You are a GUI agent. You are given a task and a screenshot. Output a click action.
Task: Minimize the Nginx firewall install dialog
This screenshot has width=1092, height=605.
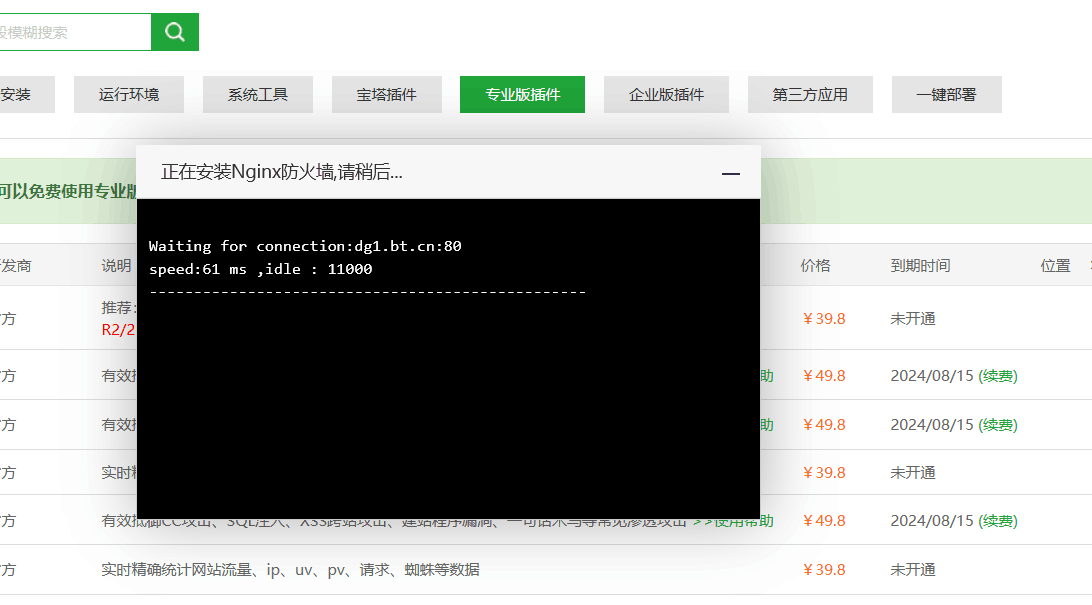pyautogui.click(x=731, y=173)
